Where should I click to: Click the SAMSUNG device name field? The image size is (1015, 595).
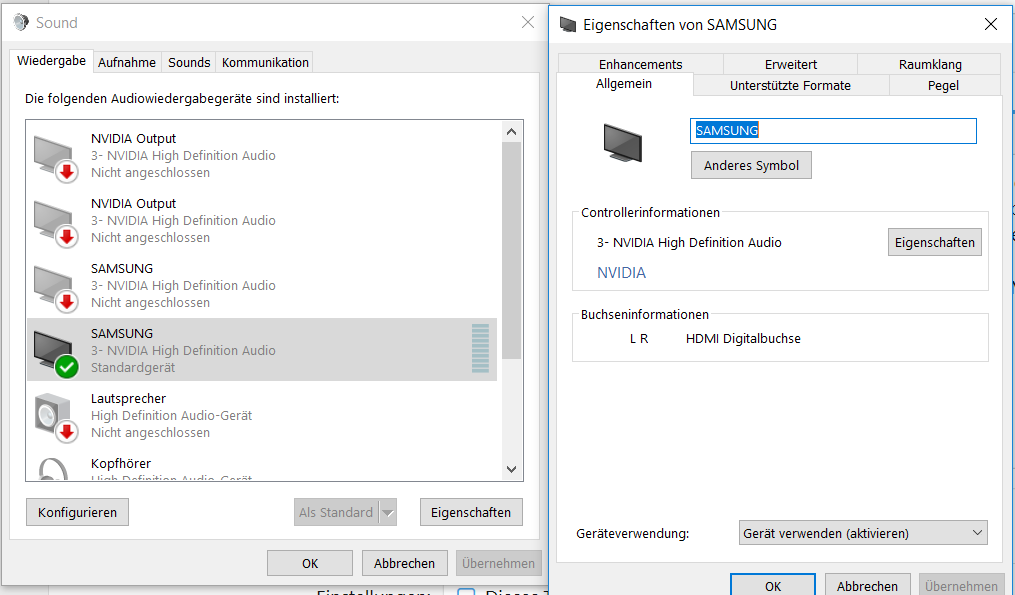(833, 131)
